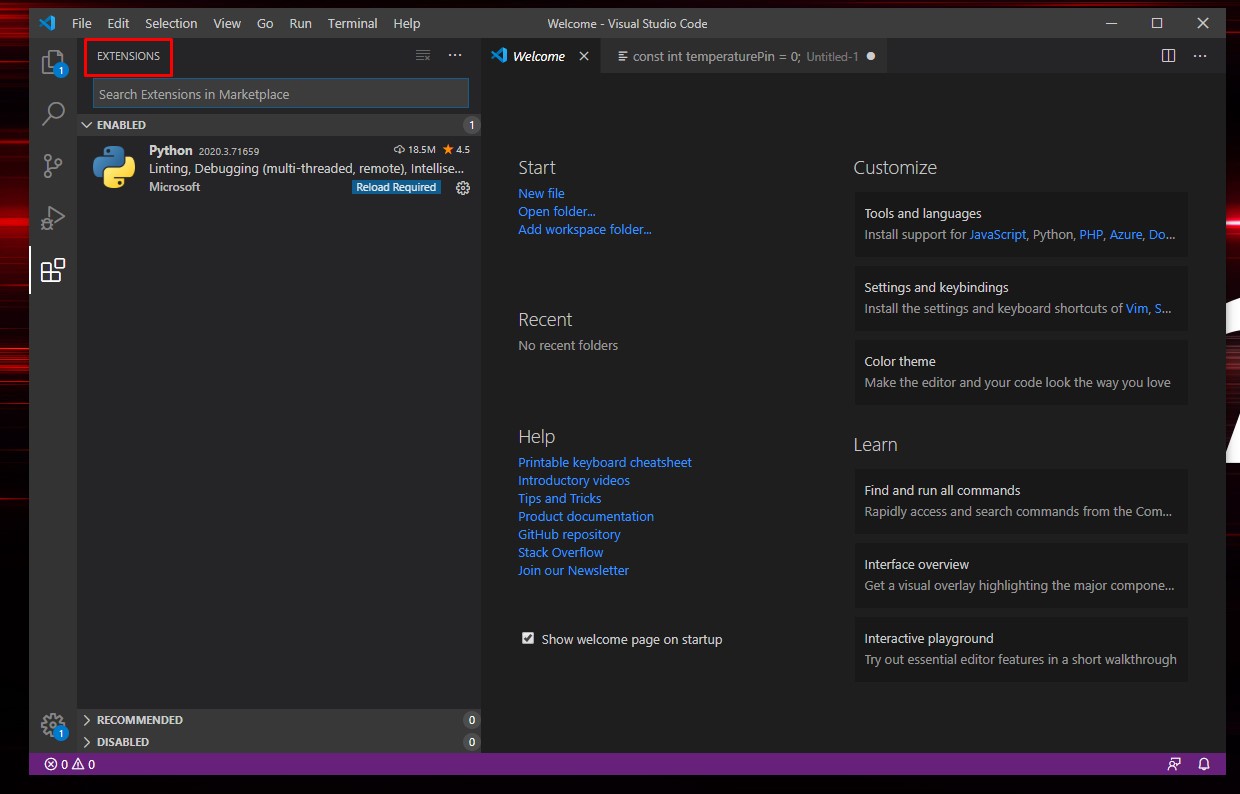
Task: Uncheck Show welcome page on startup
Action: (527, 637)
